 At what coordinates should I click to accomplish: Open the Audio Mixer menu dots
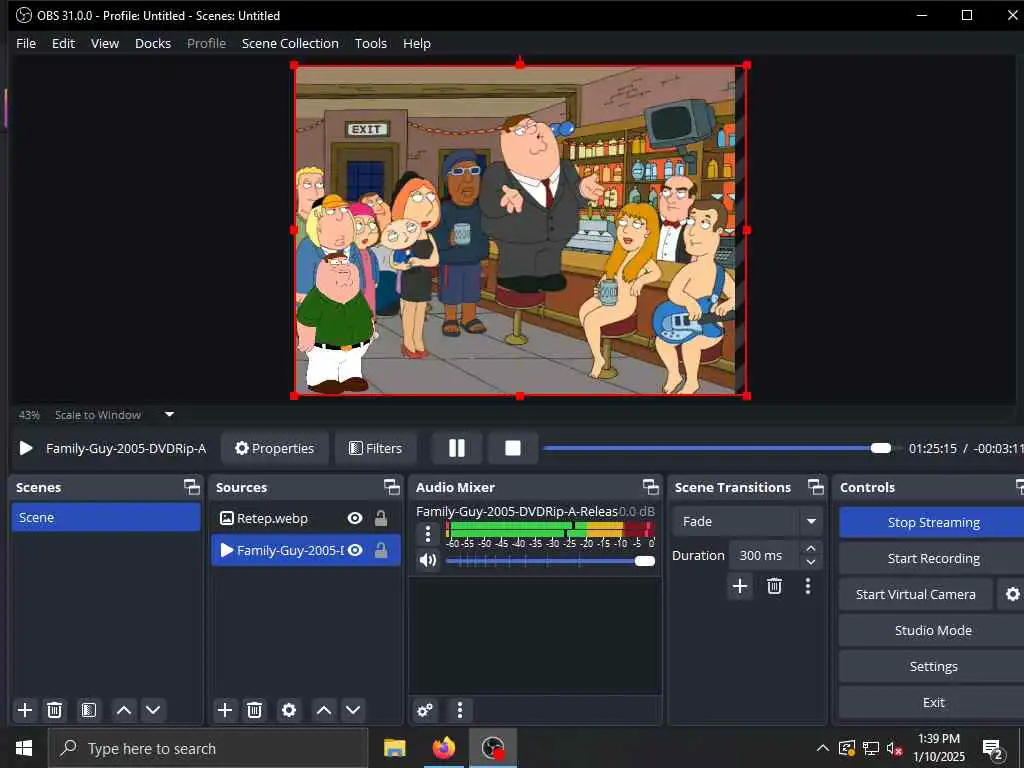(460, 710)
